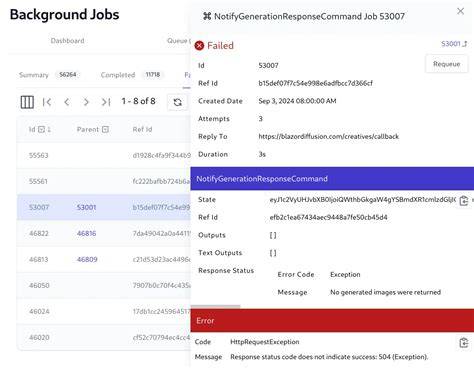Click the message No generated images were returned

[385, 292]
